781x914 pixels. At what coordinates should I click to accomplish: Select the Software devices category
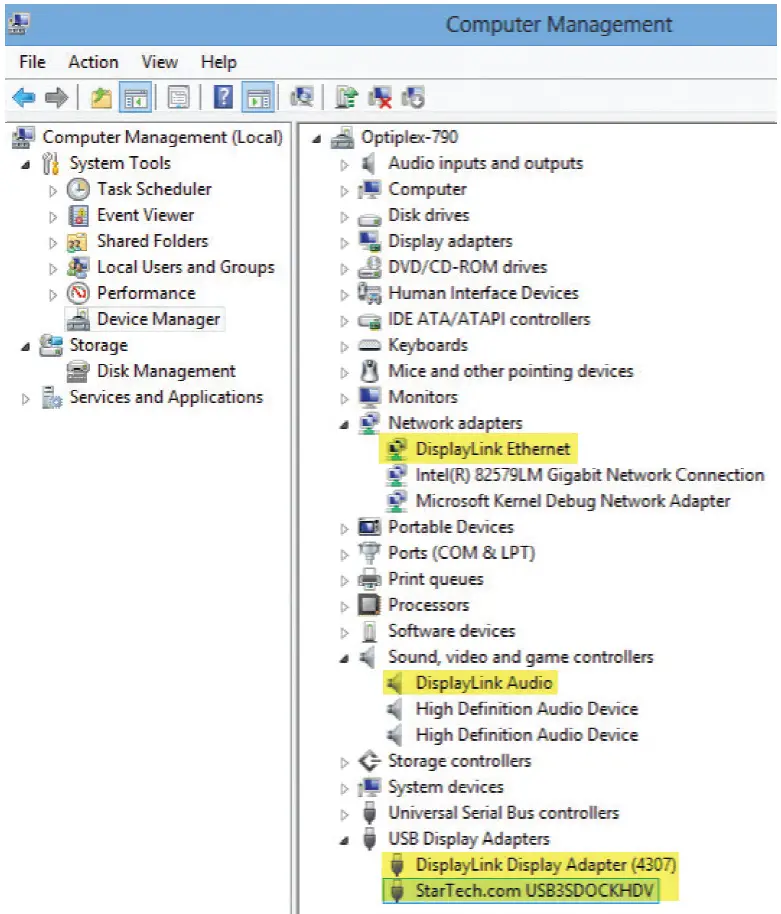point(452,631)
